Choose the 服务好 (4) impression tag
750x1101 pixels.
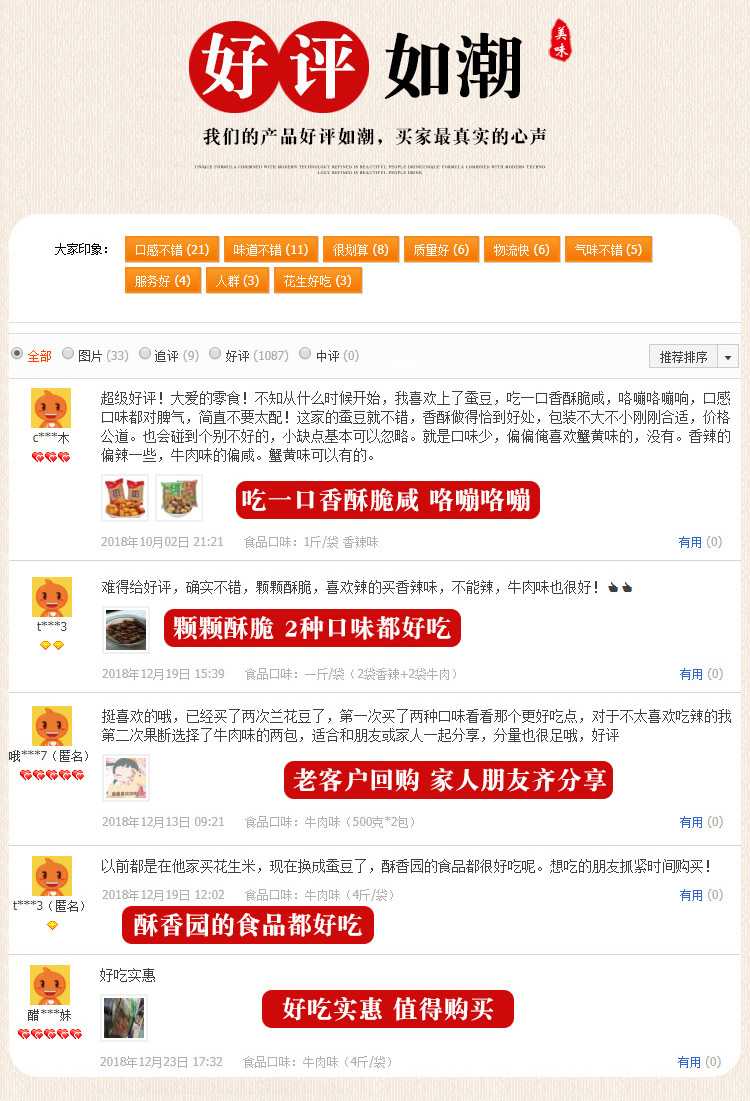(x=163, y=281)
